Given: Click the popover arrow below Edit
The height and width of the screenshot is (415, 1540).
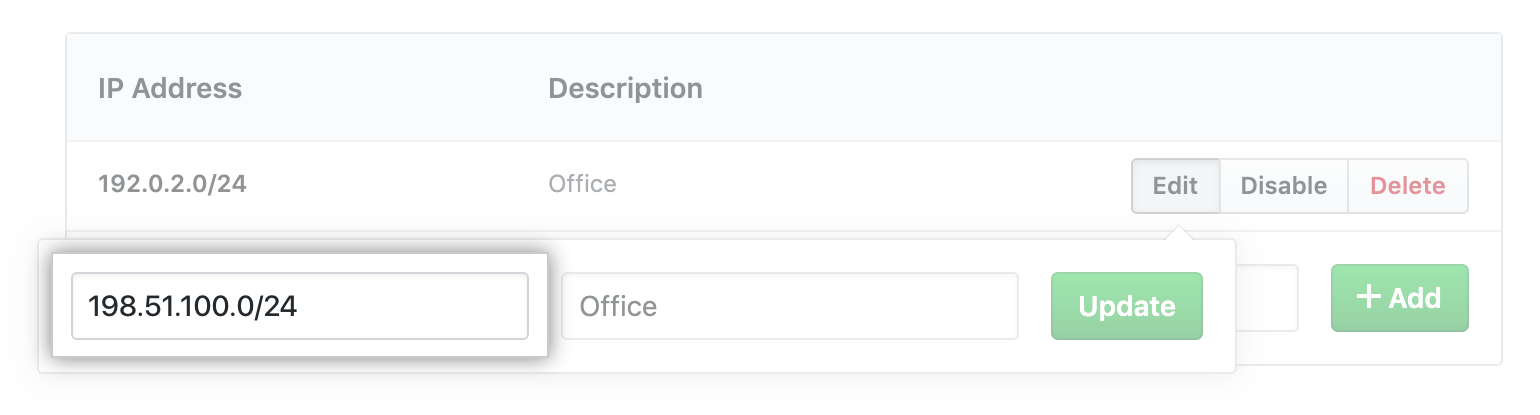Looking at the screenshot, I should 1178,233.
